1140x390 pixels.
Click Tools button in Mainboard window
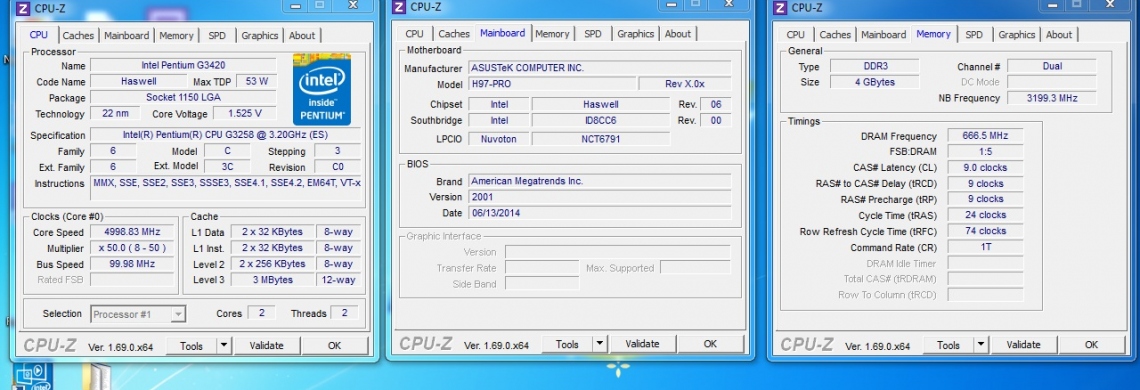pyautogui.click(x=567, y=344)
